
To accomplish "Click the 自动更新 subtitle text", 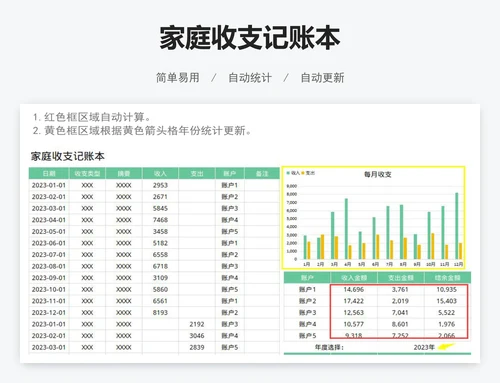I will click(x=322, y=78).
